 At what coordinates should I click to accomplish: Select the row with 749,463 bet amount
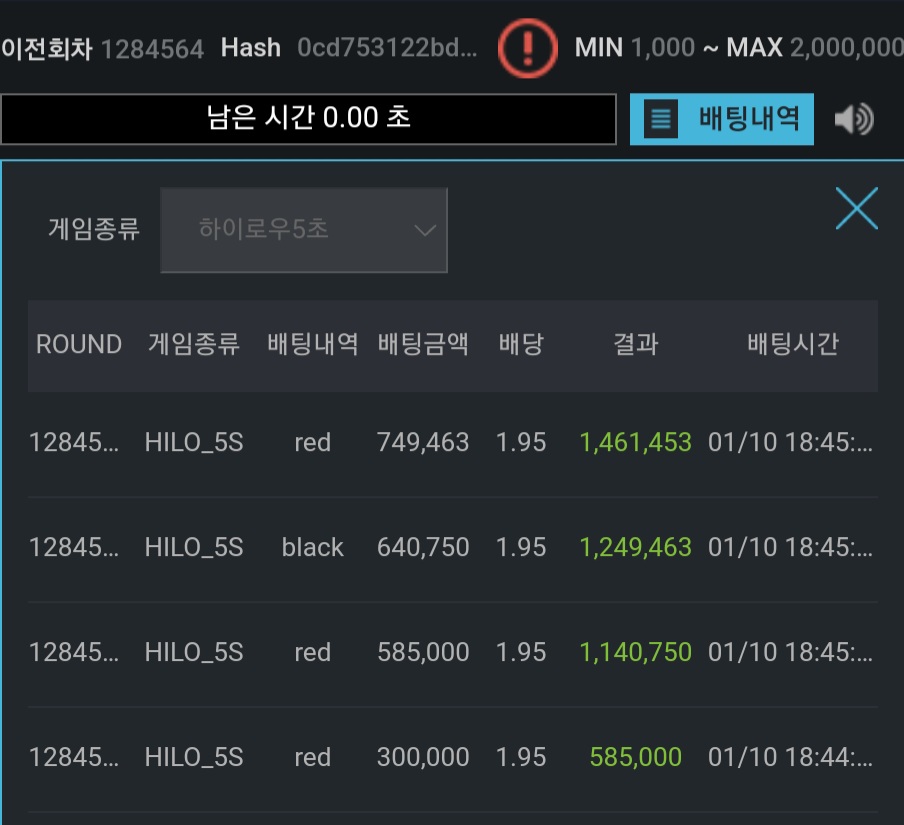pos(453,443)
